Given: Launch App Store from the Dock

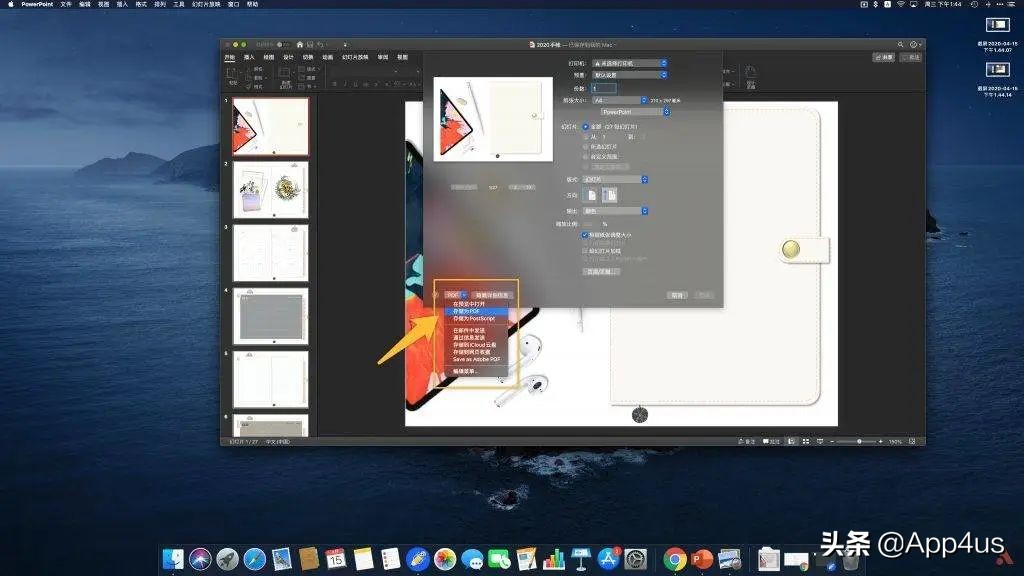Looking at the screenshot, I should click(x=609, y=559).
